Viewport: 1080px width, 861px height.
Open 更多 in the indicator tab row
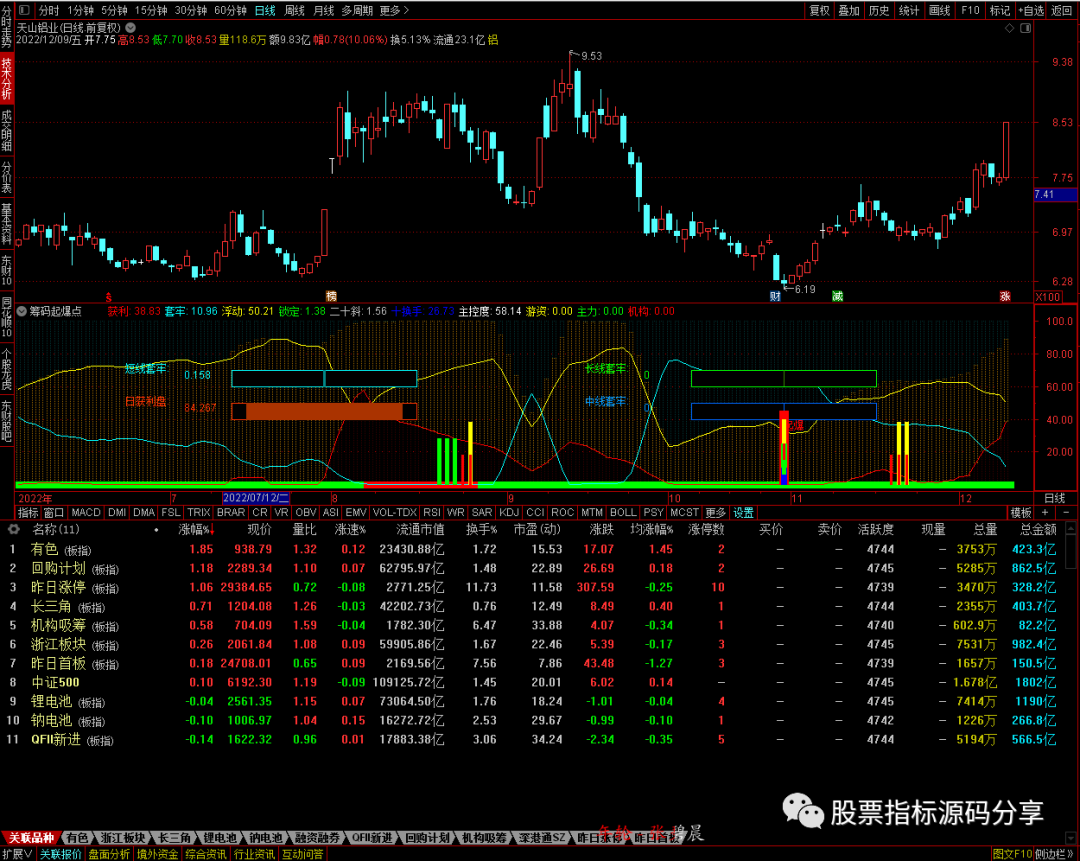(716, 512)
